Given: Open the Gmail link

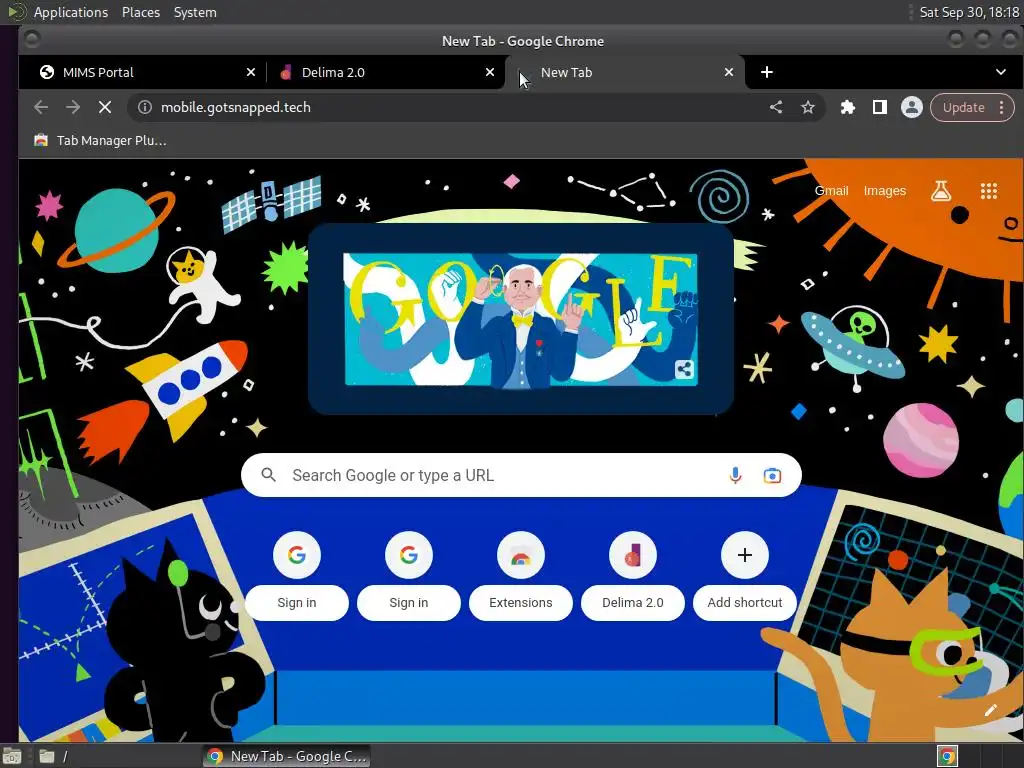Looking at the screenshot, I should point(831,191).
